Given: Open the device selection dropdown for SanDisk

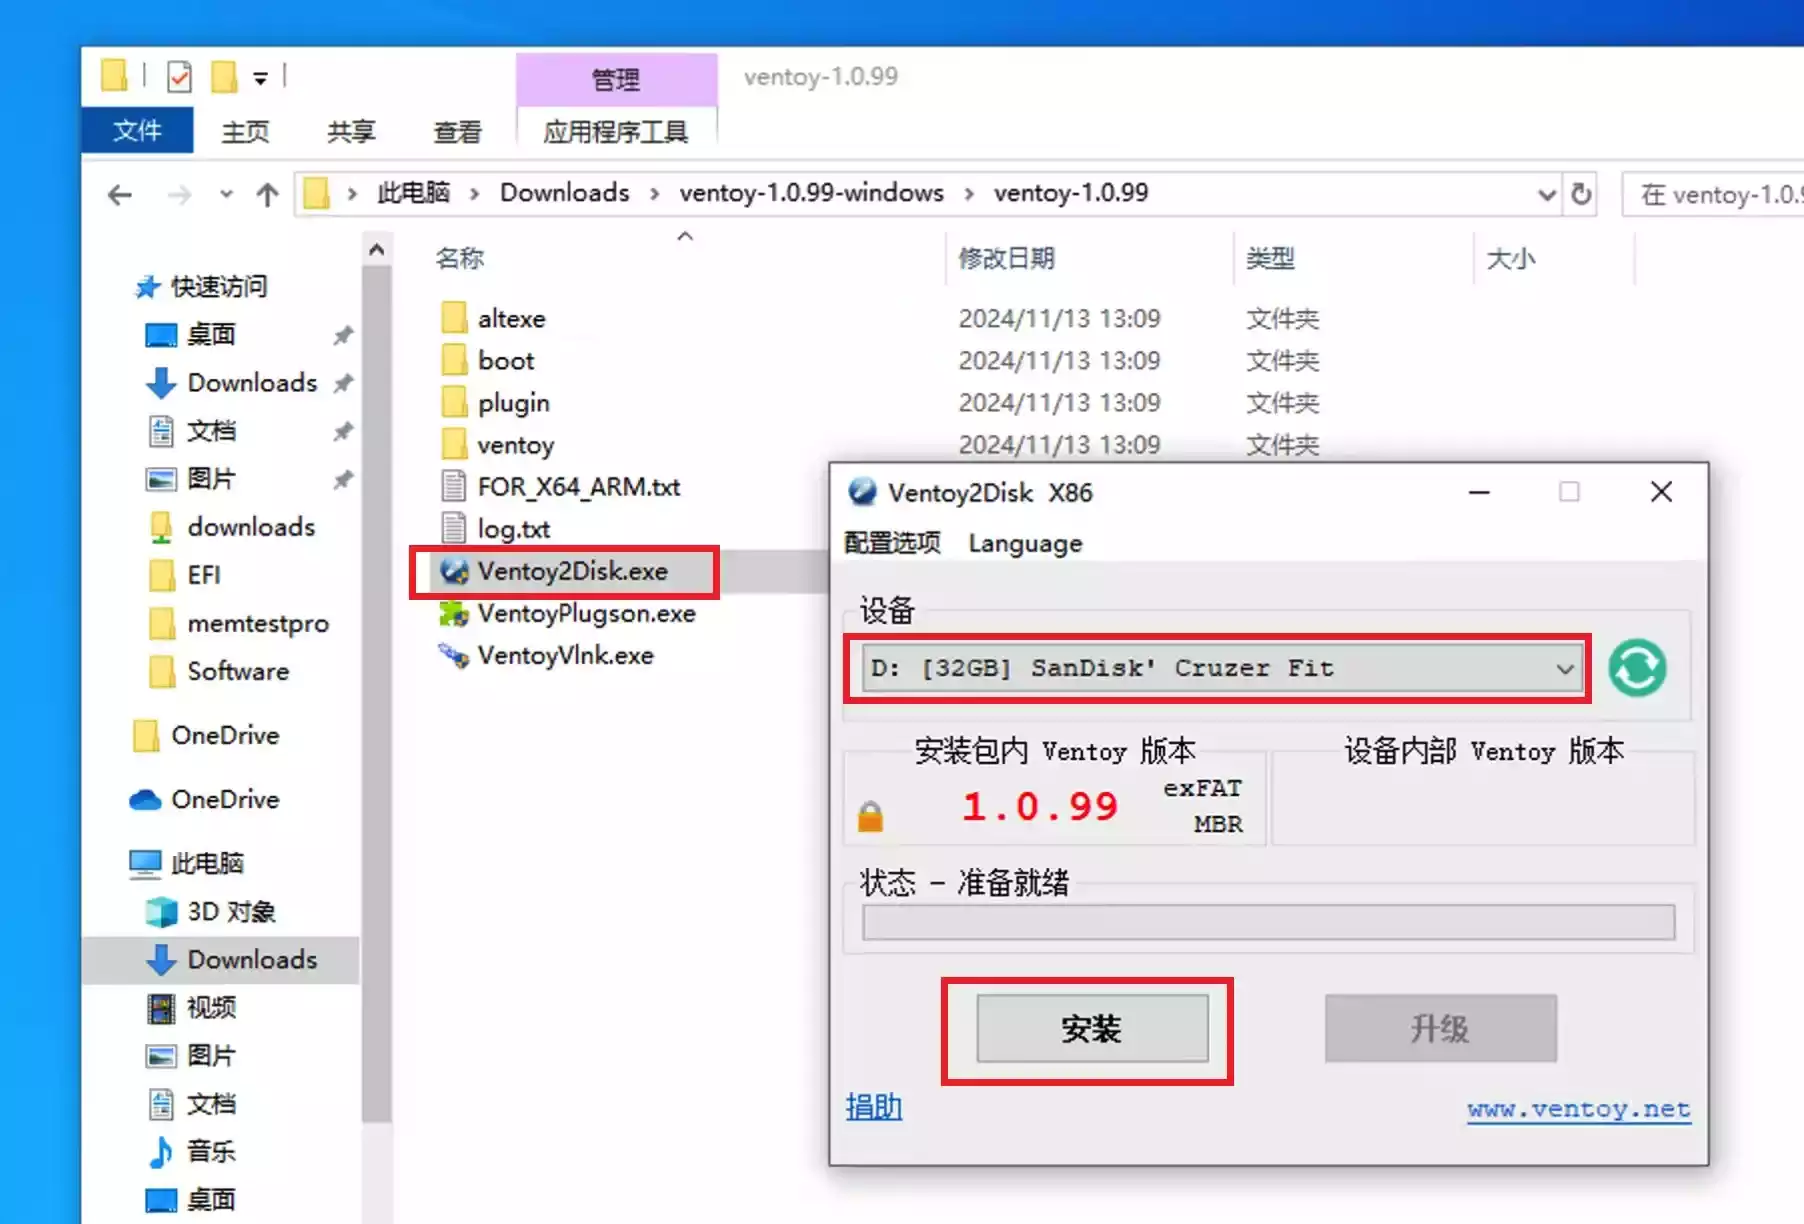Looking at the screenshot, I should [x=1564, y=668].
